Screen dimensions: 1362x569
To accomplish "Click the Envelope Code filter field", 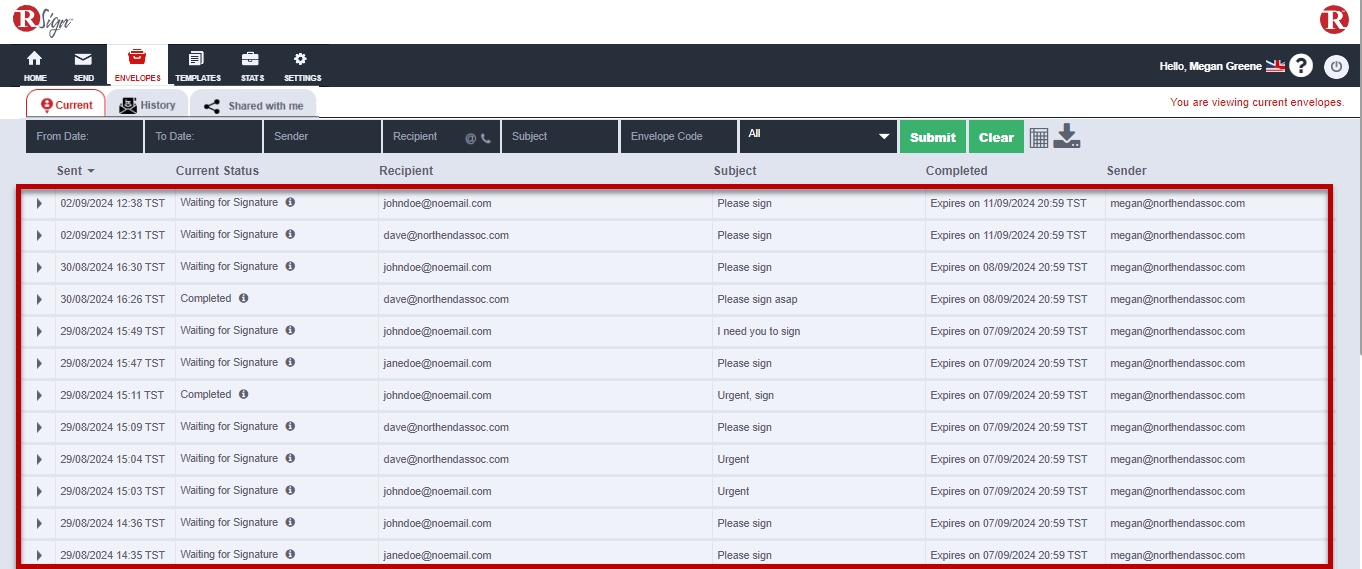I will tap(678, 136).
